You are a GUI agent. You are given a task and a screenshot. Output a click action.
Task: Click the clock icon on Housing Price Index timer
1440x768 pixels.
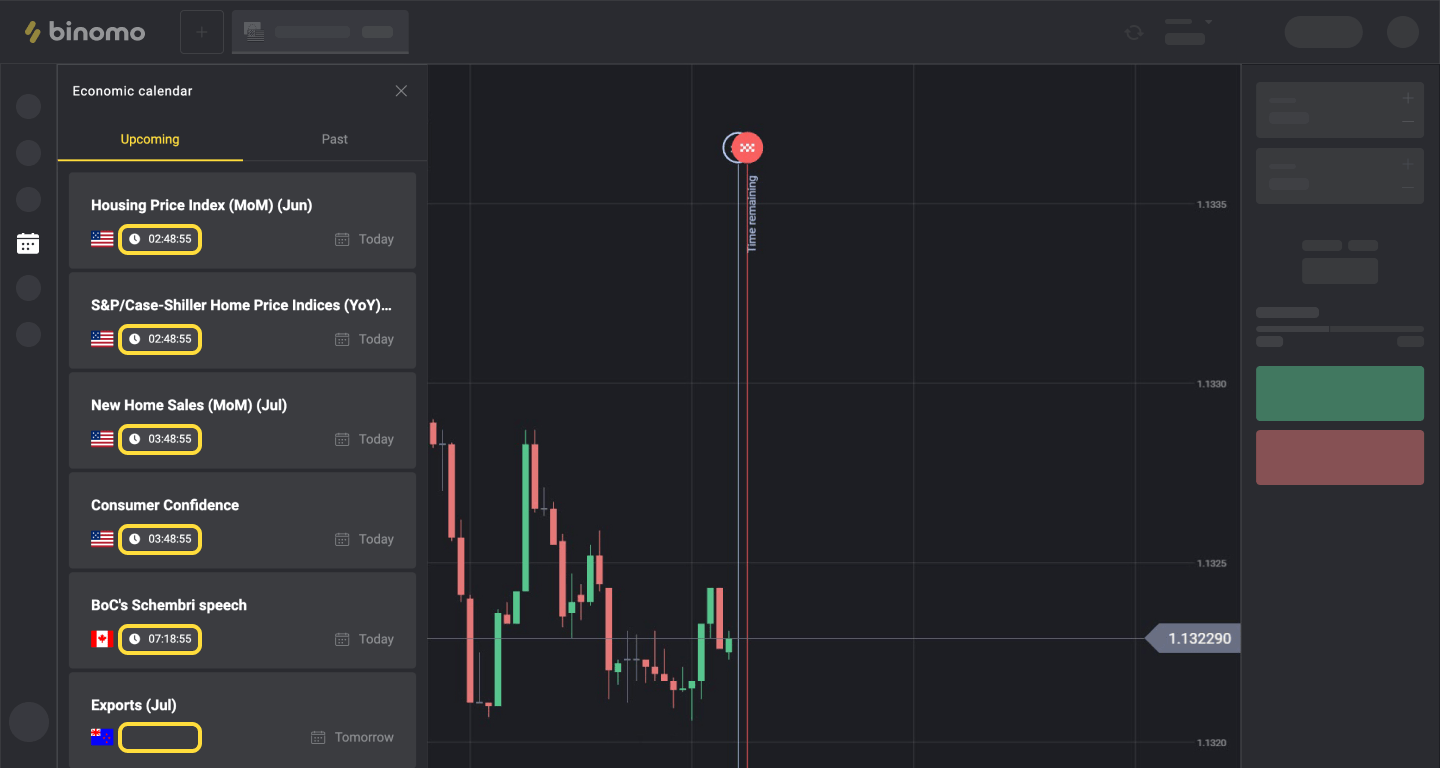135,239
